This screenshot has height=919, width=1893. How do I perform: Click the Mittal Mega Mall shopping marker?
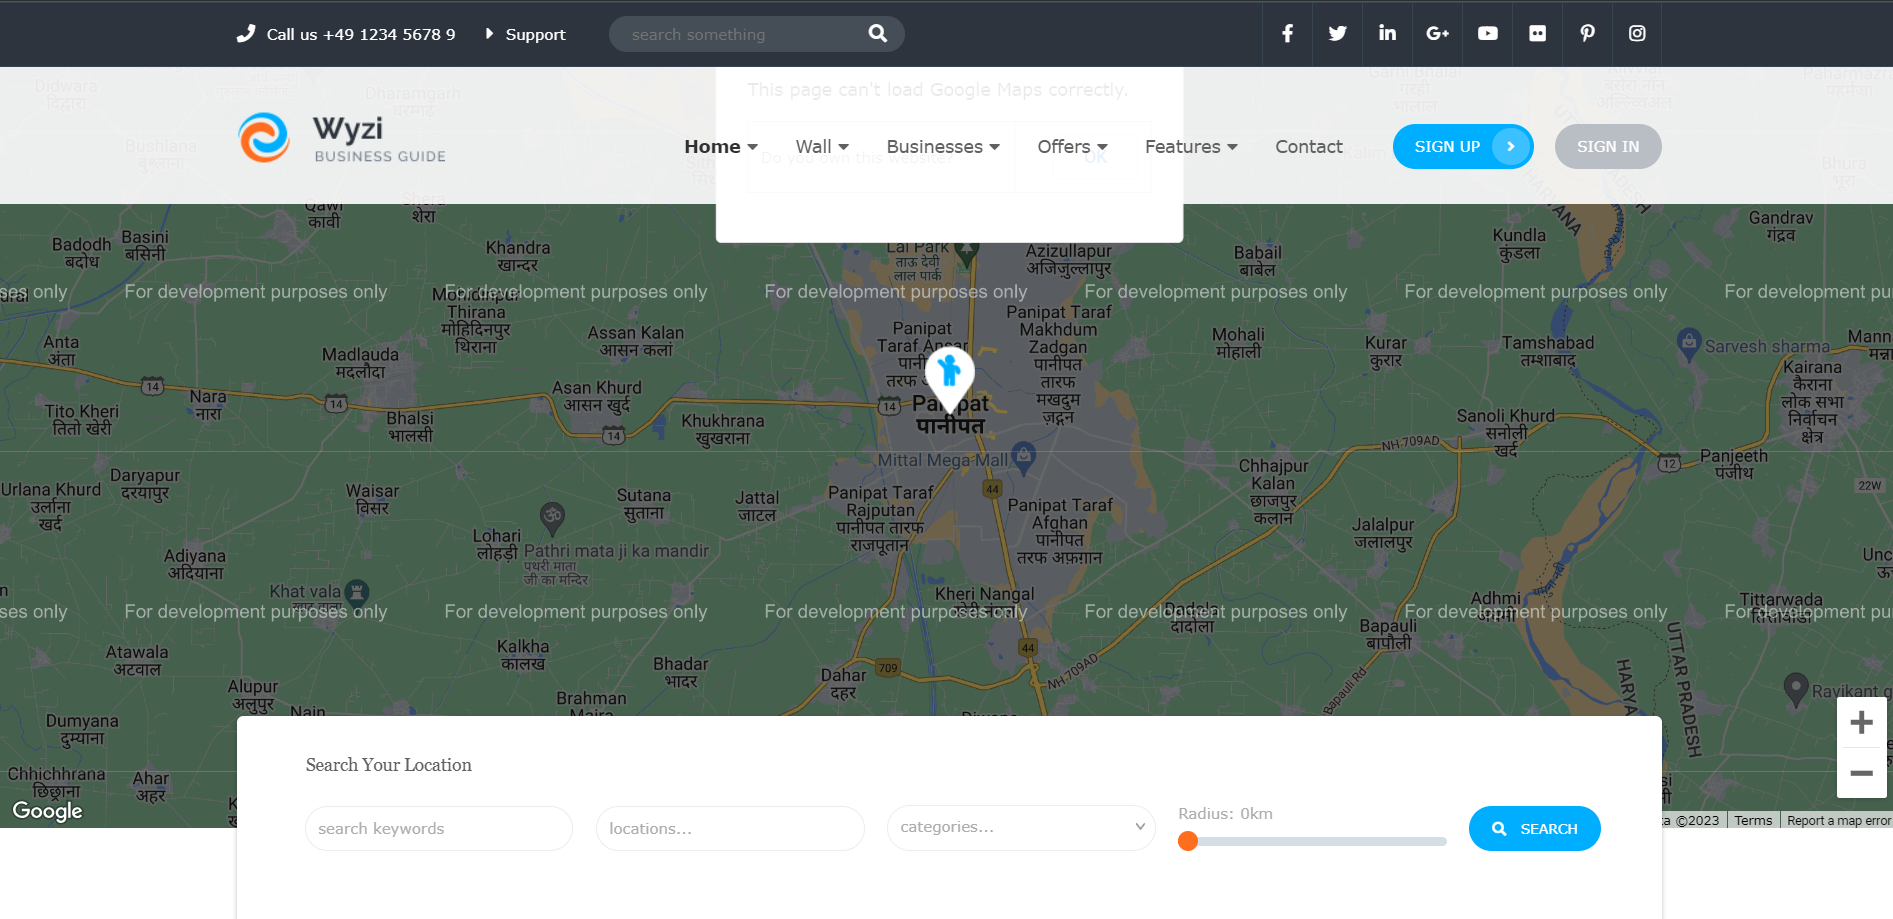click(1023, 457)
